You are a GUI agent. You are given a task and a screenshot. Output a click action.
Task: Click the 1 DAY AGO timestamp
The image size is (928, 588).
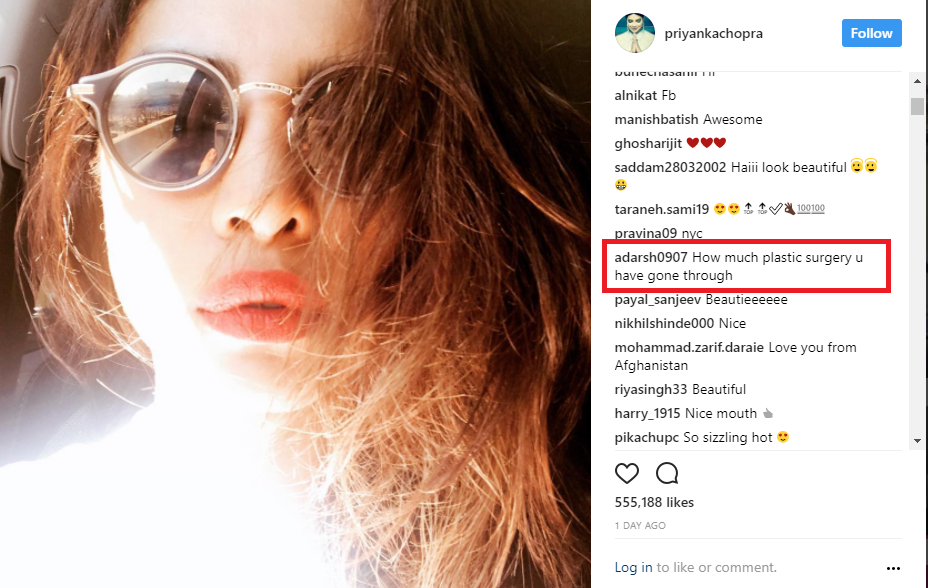coord(640,525)
